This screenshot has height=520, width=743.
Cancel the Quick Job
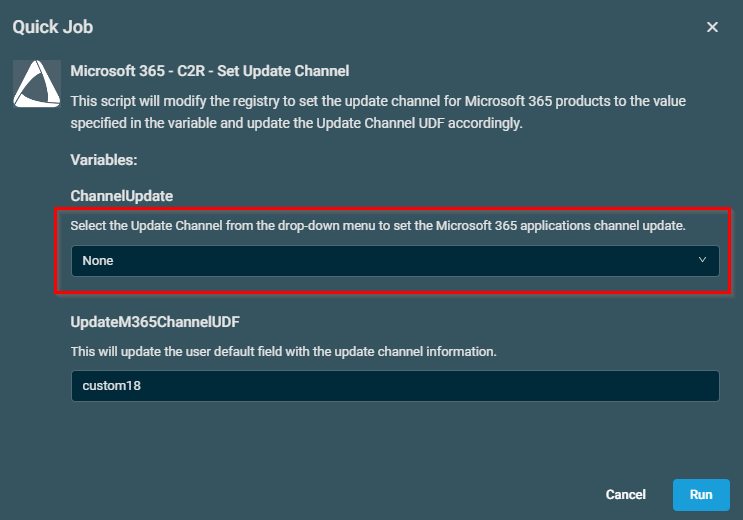[625, 494]
